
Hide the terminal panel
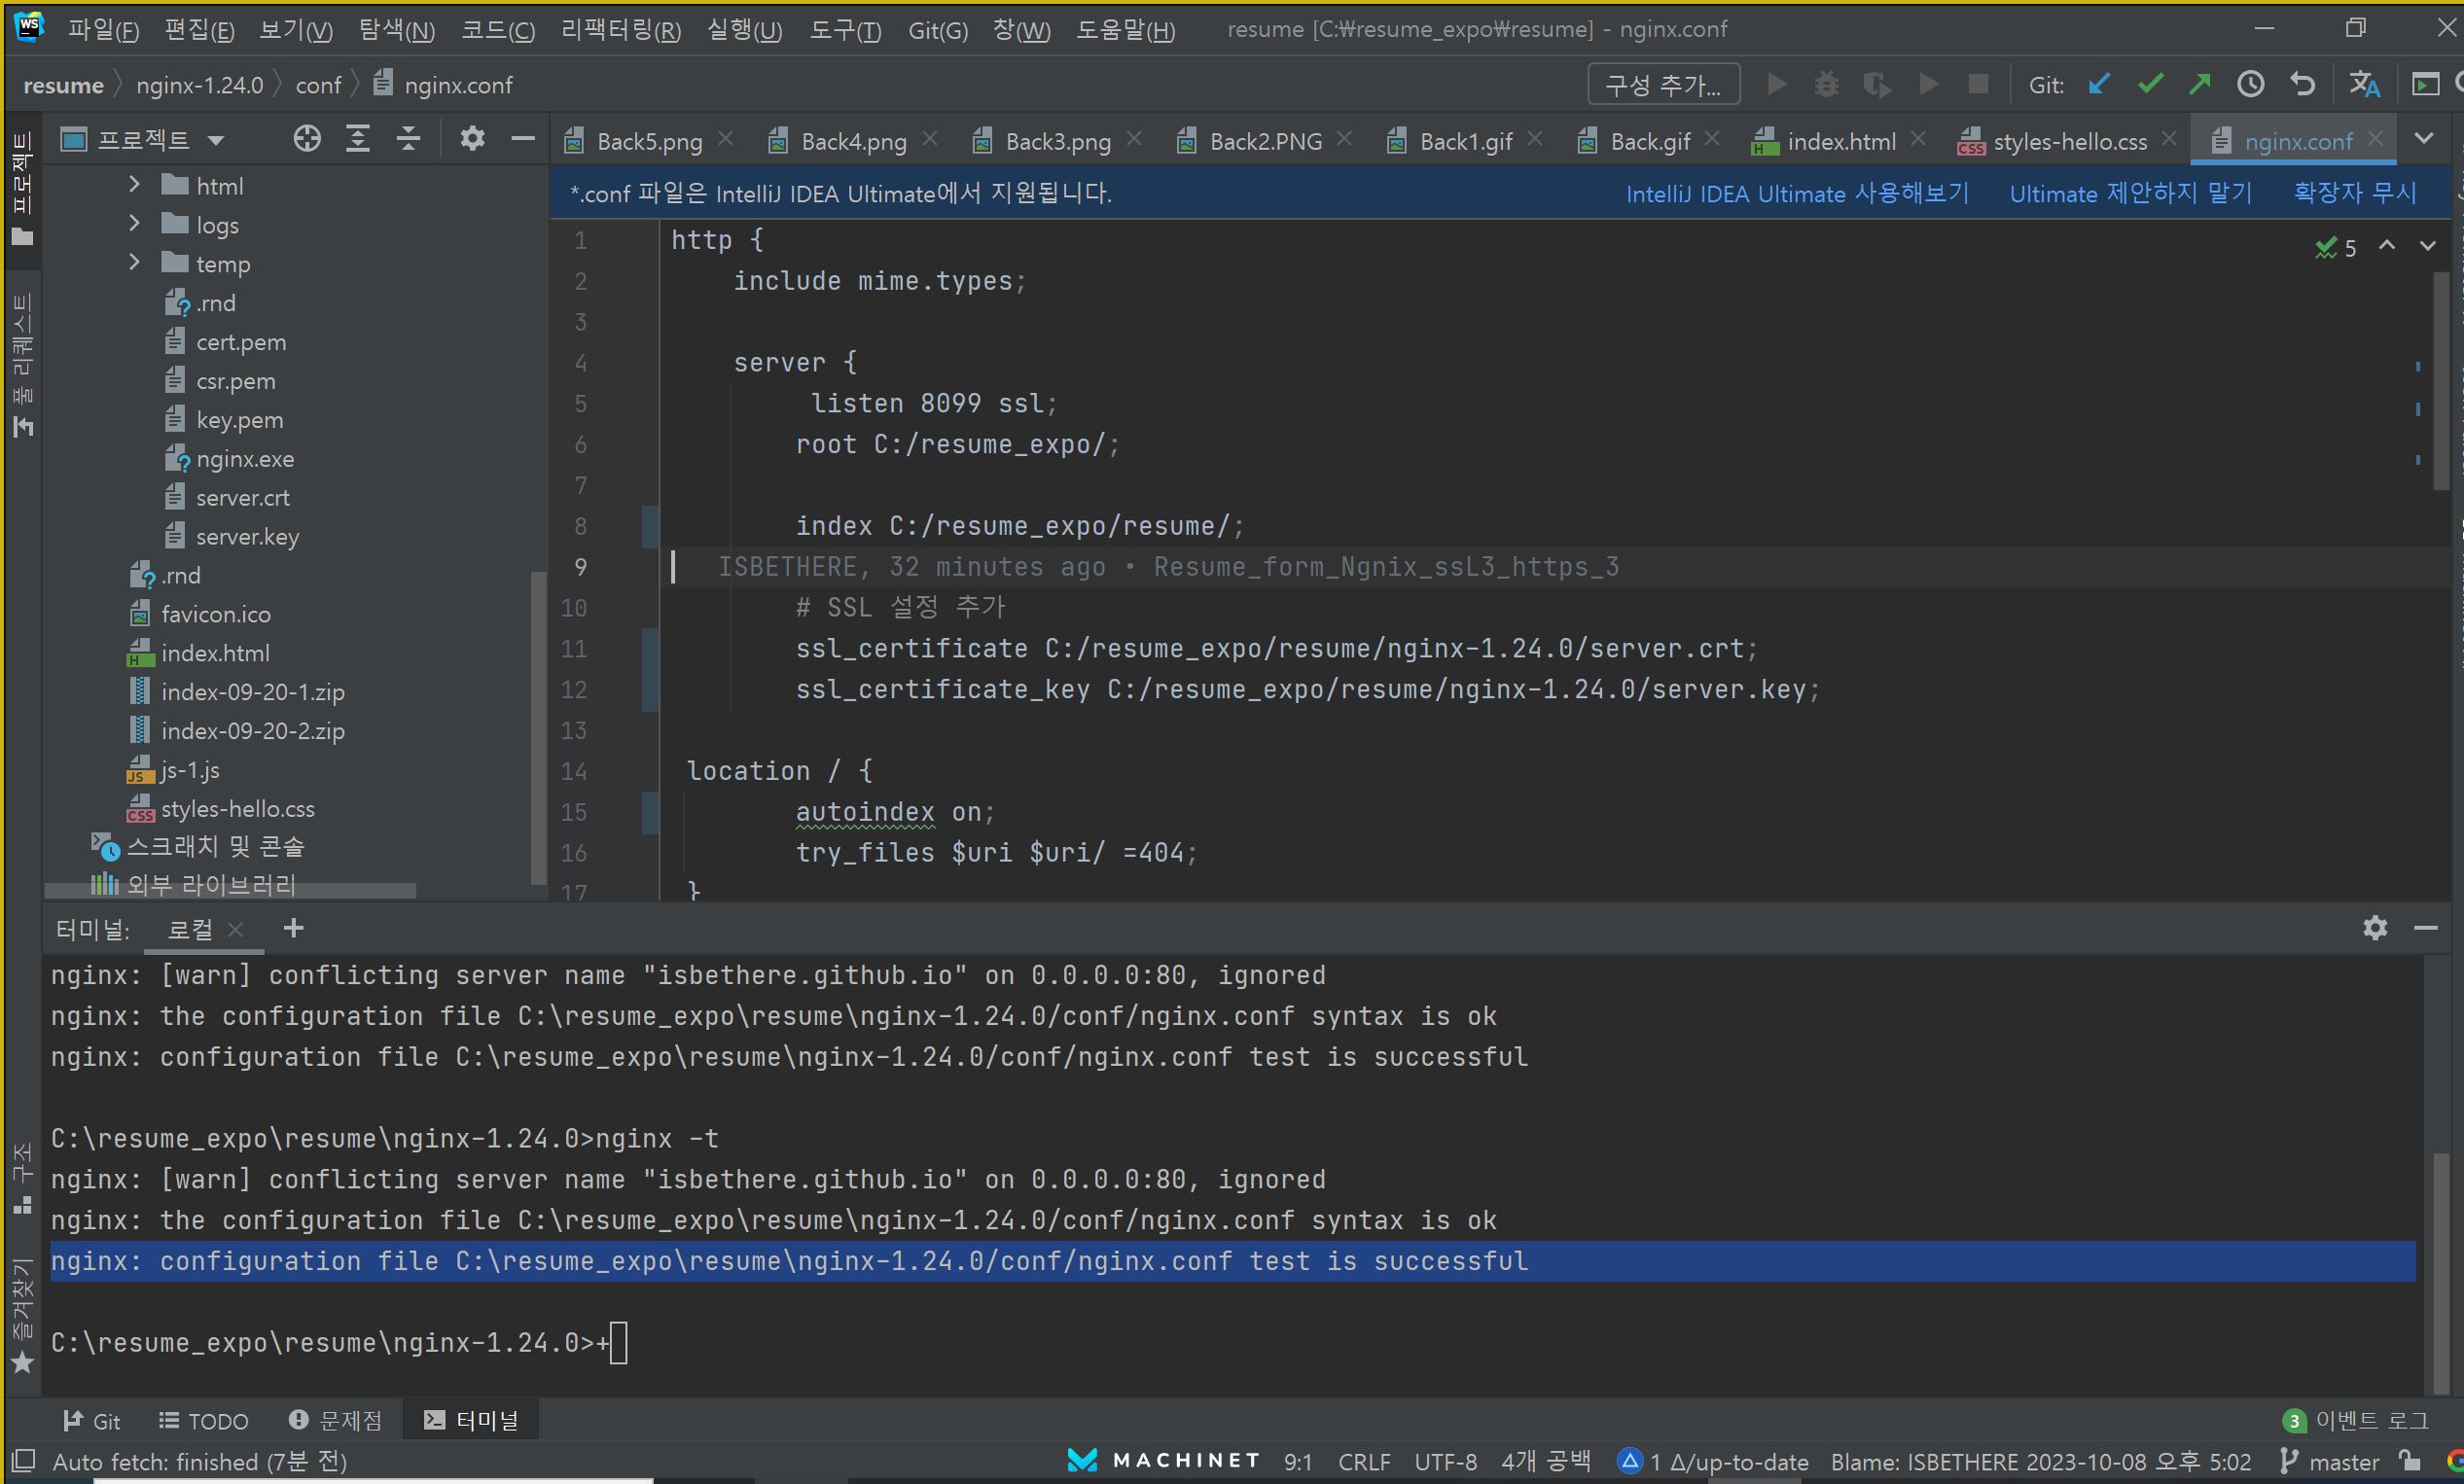[x=2425, y=928]
